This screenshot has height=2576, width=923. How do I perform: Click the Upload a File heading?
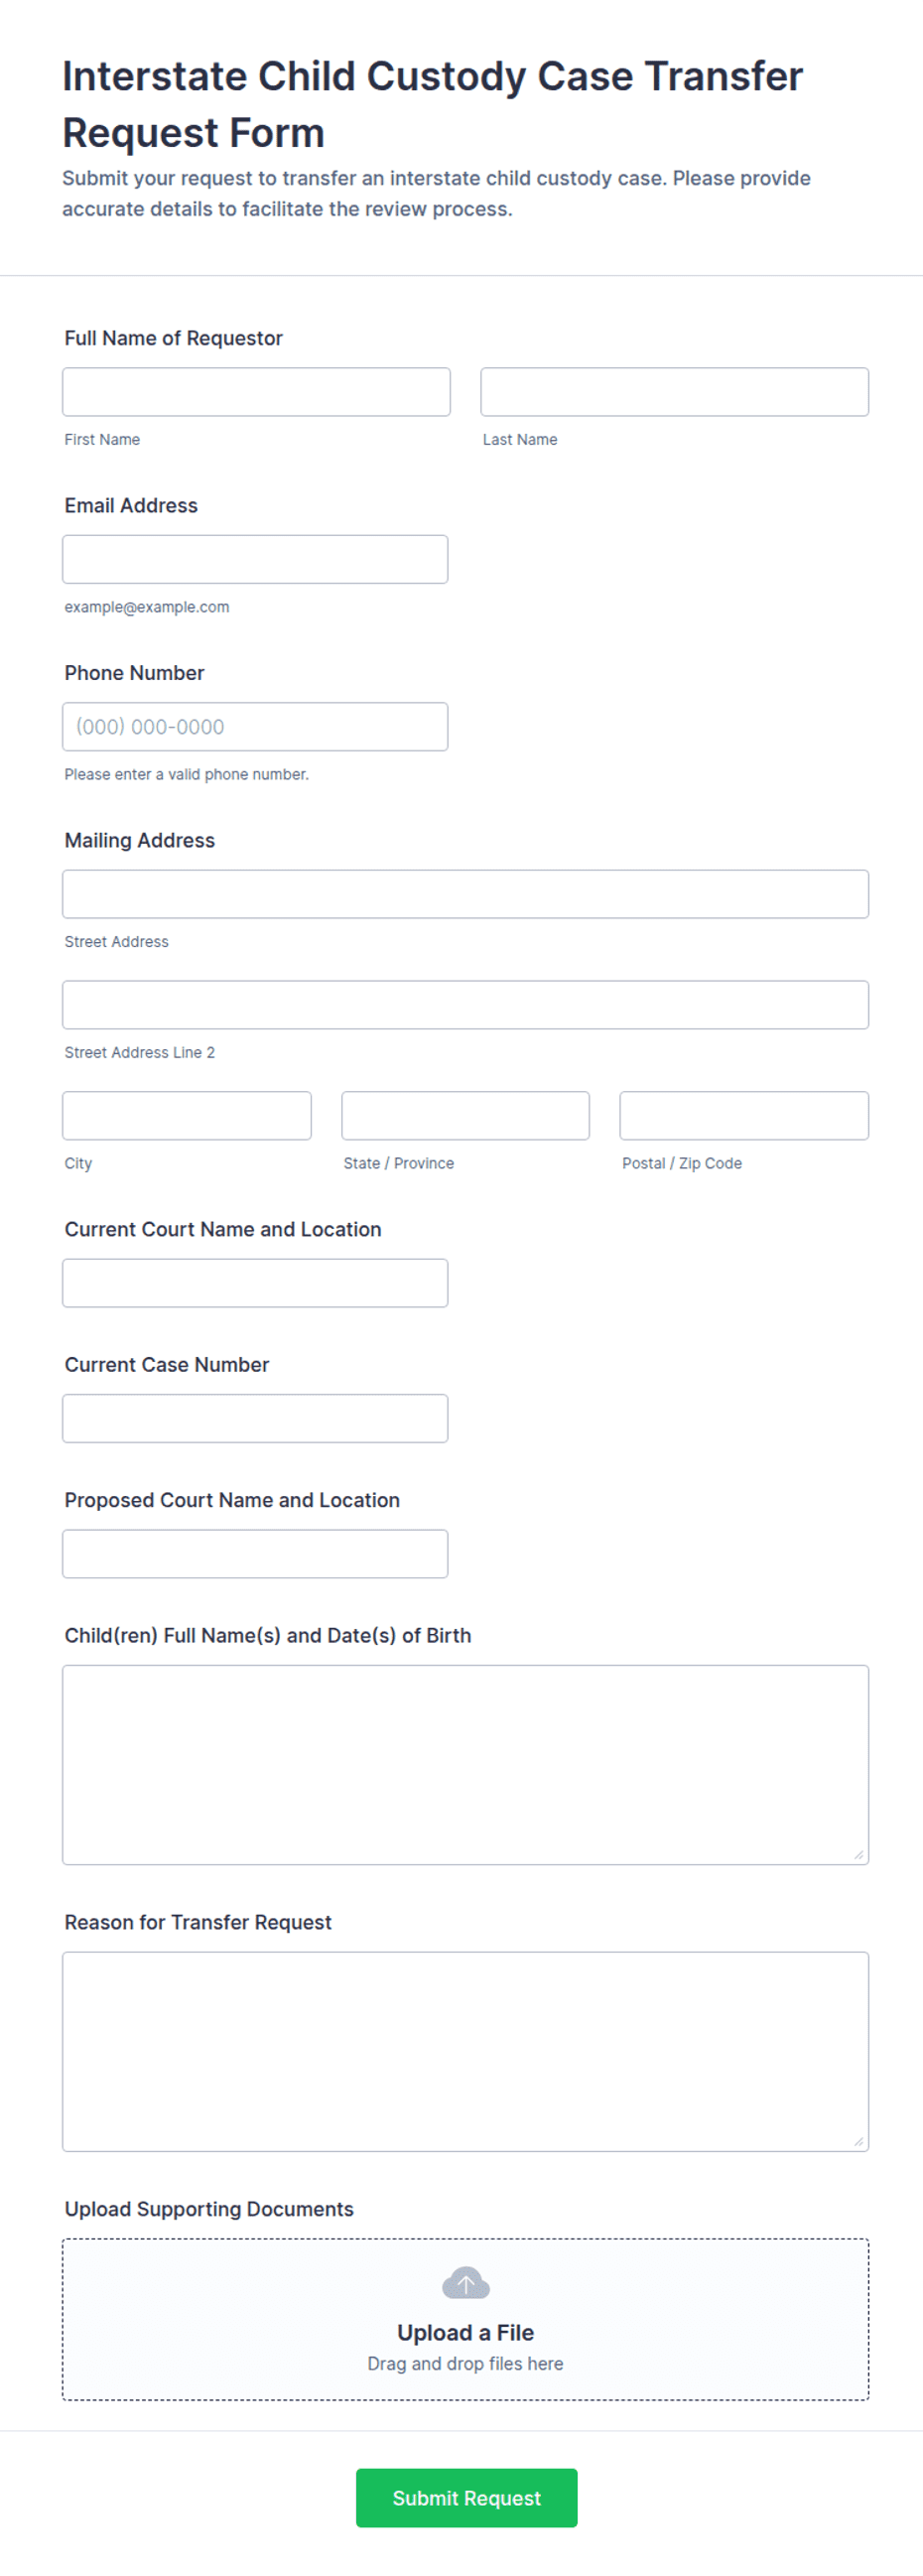[x=465, y=2333]
